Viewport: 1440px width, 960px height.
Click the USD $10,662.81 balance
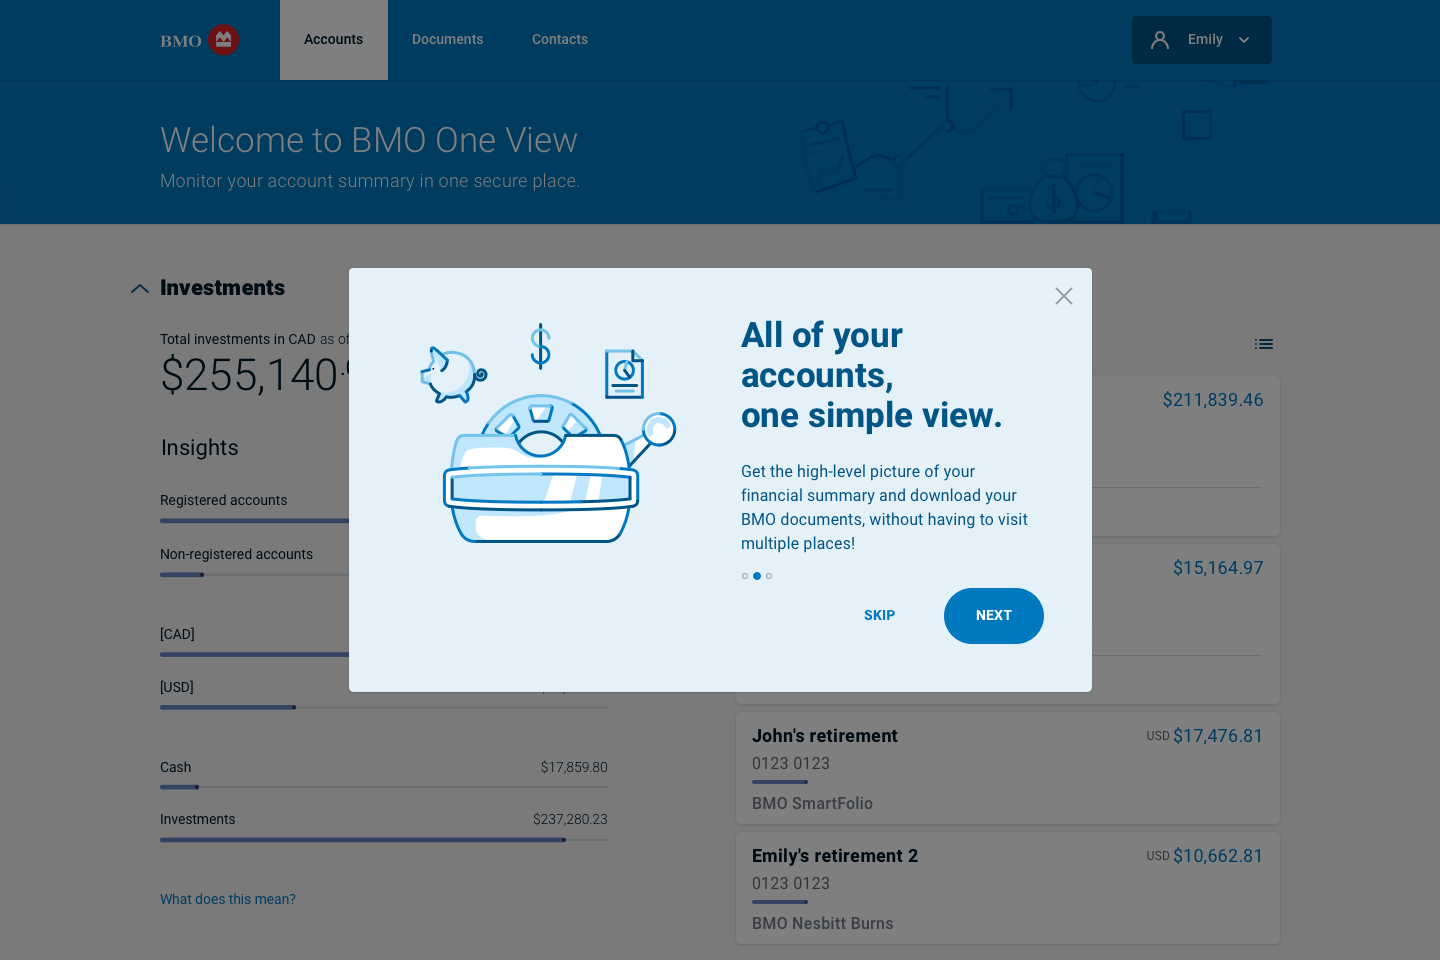[x=1205, y=856]
